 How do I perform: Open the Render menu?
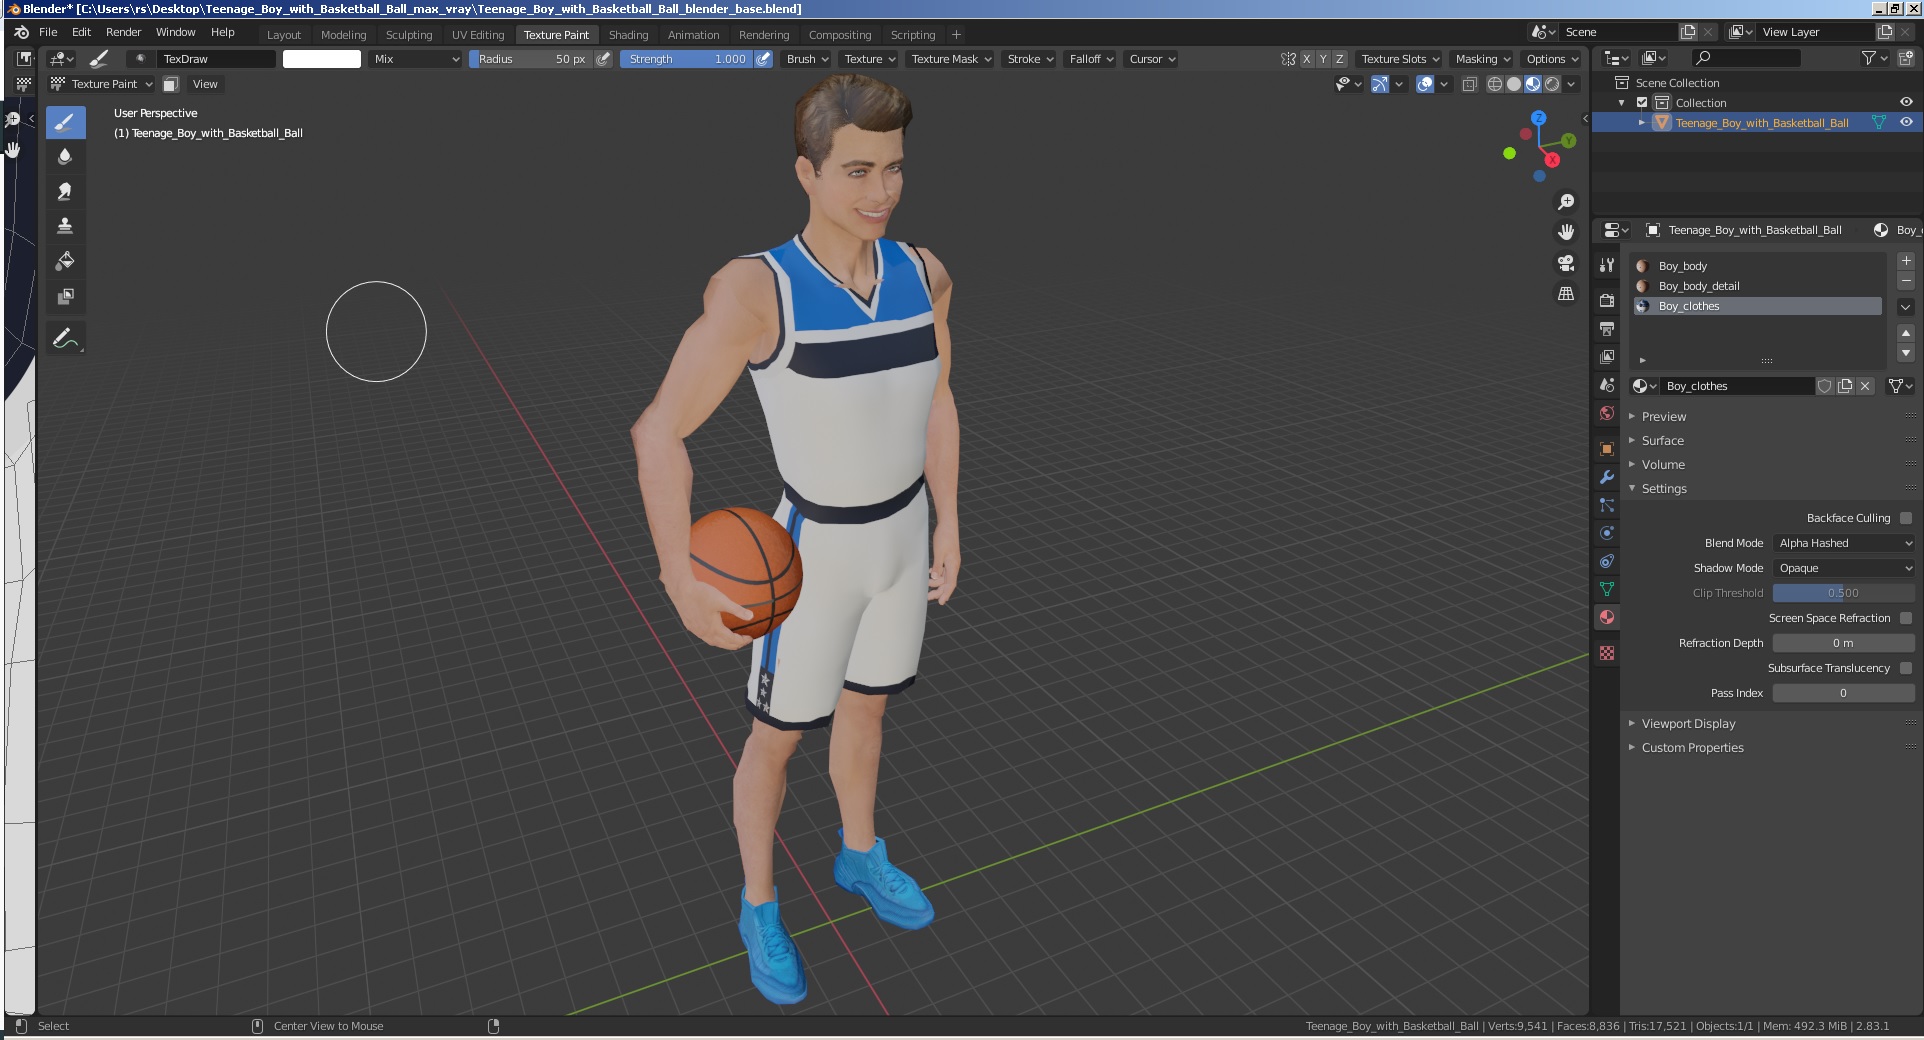pos(123,32)
